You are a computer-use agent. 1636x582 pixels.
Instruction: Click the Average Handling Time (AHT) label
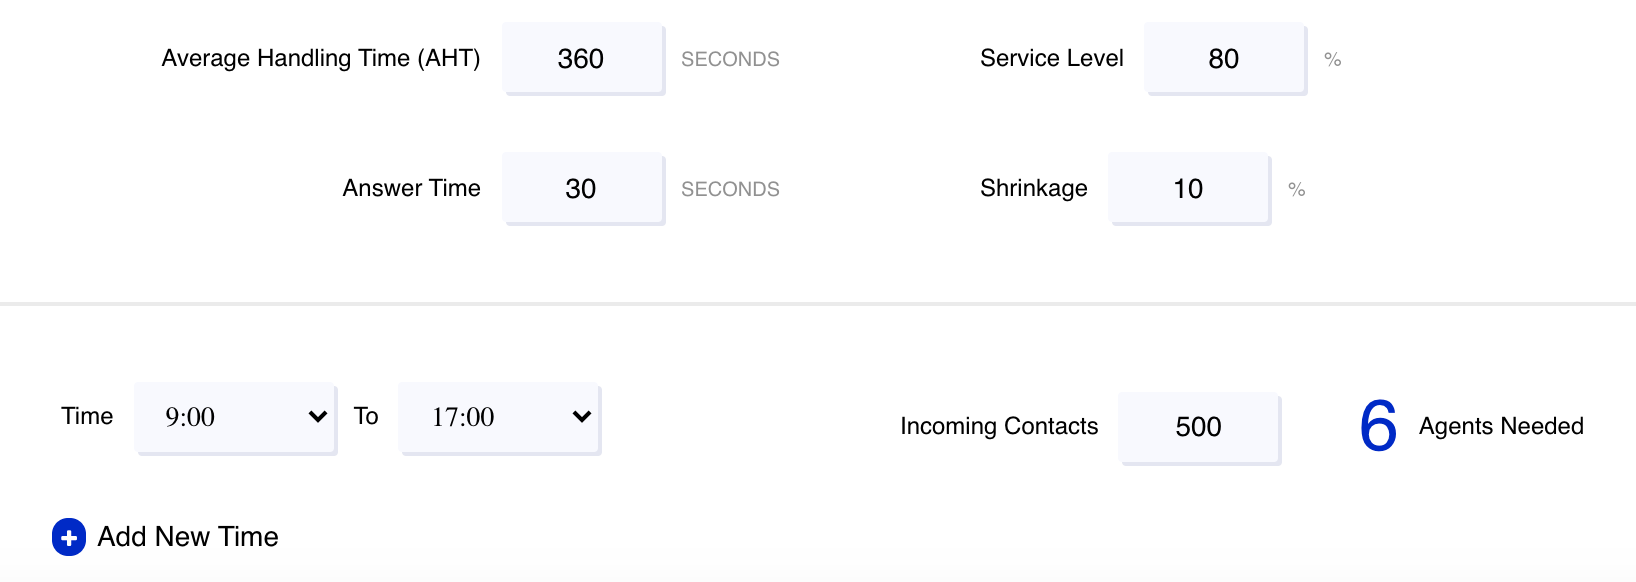pos(321,59)
